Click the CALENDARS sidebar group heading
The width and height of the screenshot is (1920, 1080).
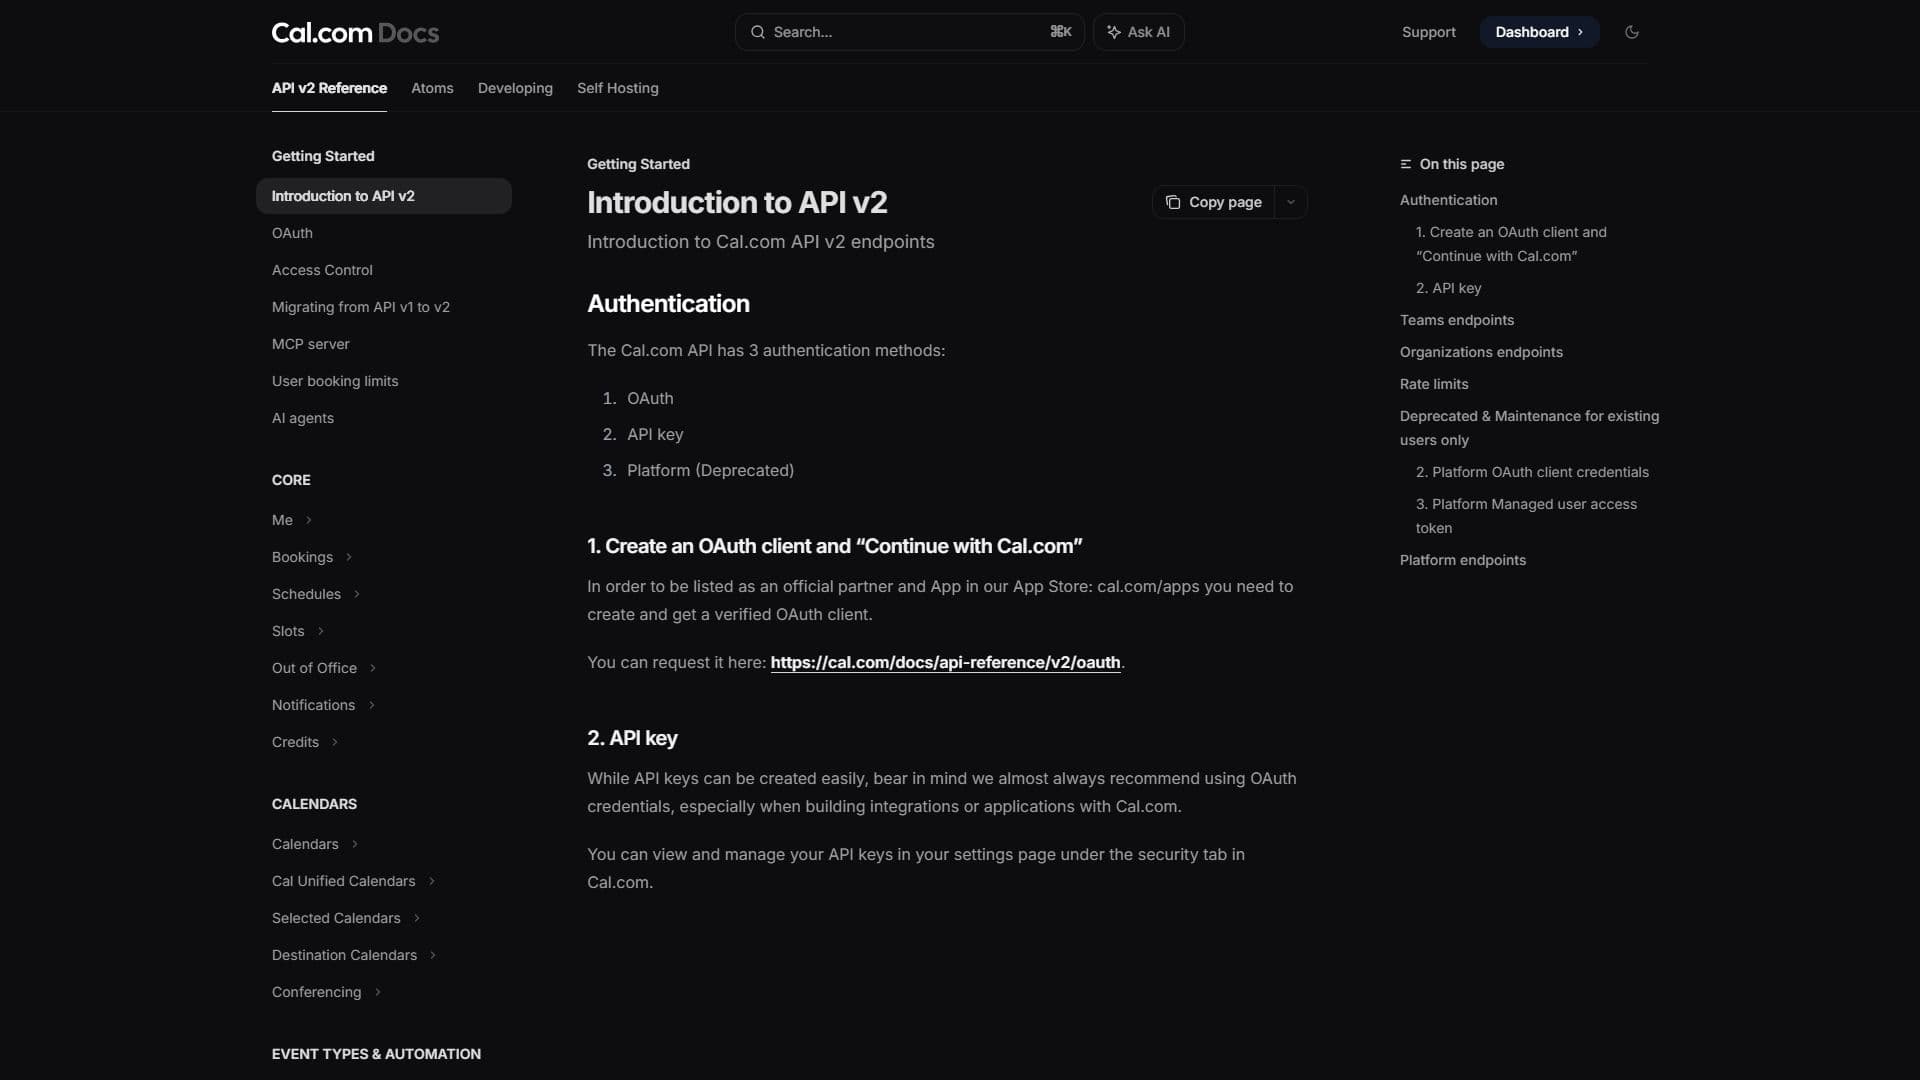[x=314, y=804]
